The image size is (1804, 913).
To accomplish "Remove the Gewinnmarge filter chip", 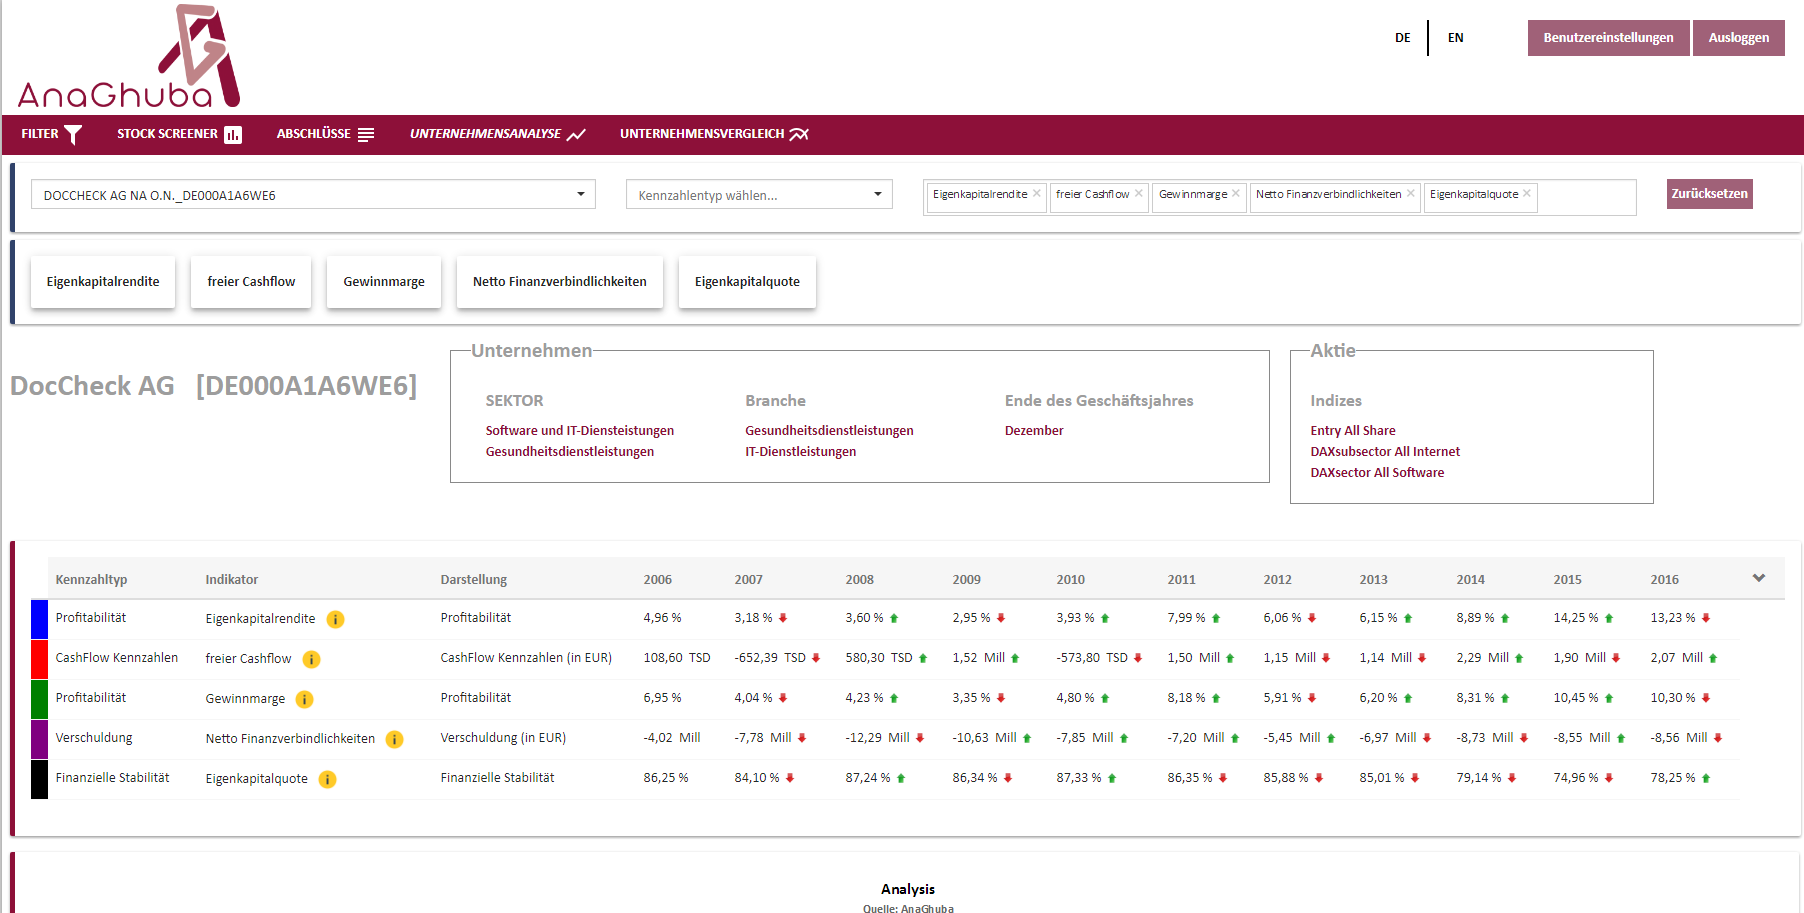I will click(x=1236, y=193).
